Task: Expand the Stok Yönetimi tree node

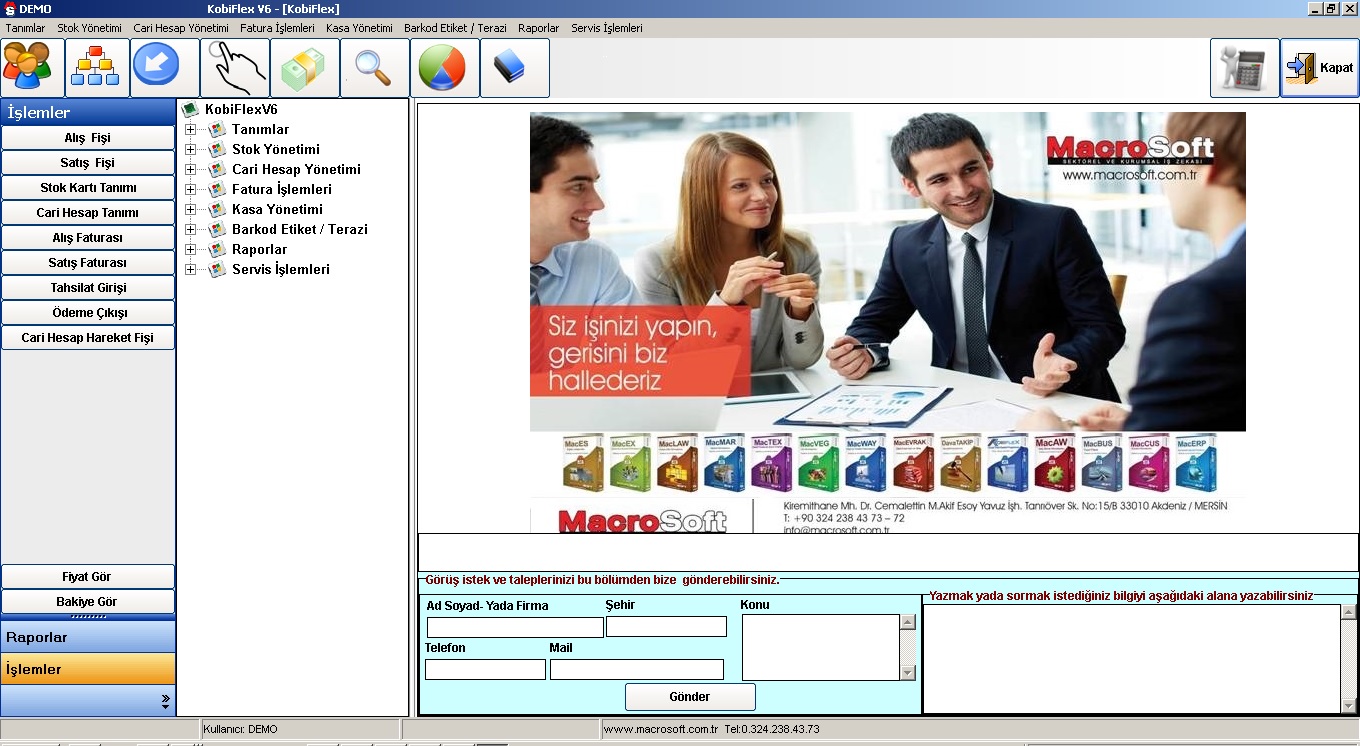Action: [190, 150]
